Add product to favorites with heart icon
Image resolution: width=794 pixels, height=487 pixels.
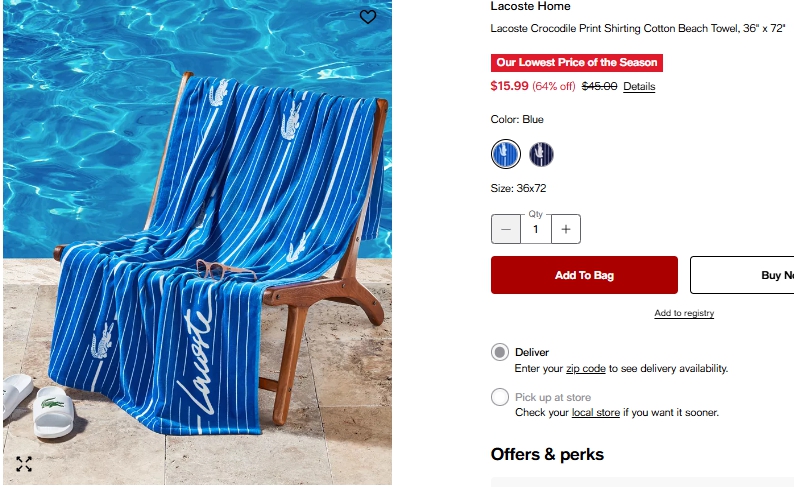pyautogui.click(x=368, y=17)
